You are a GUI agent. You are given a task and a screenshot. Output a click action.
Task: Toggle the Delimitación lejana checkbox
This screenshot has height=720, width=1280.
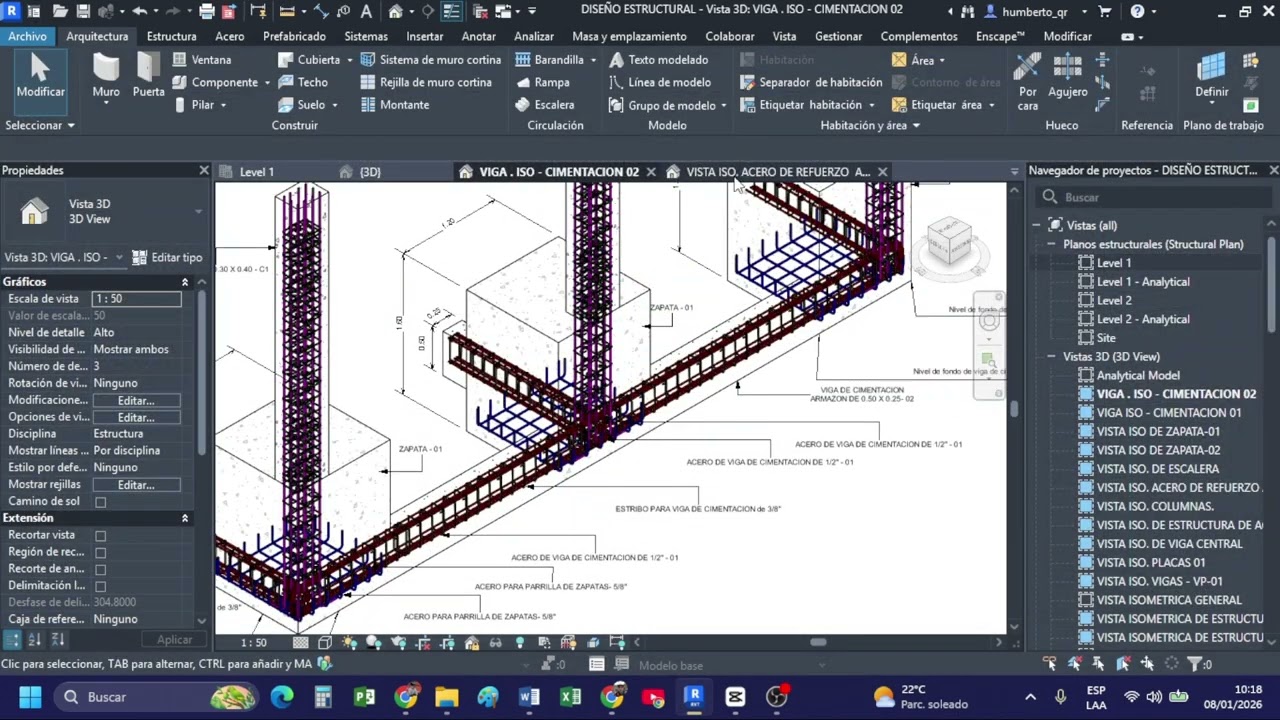pyautogui.click(x=100, y=586)
